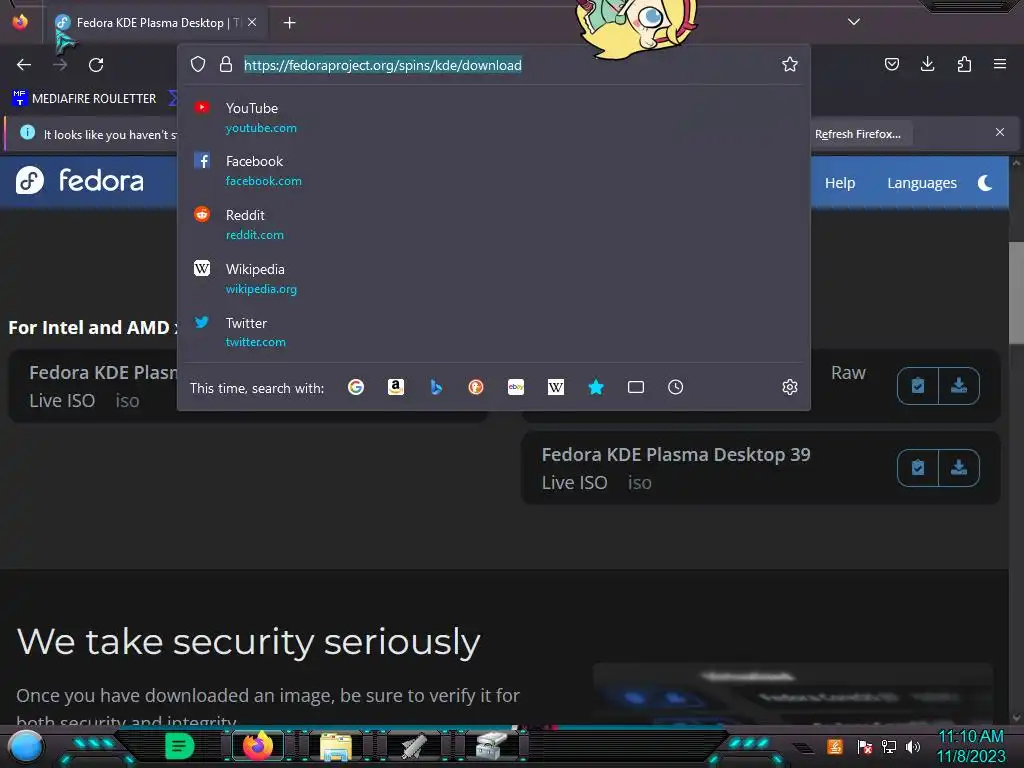This screenshot has height=768, width=1024.
Task: Open Firefox hamburger application menu
Action: [1000, 64]
